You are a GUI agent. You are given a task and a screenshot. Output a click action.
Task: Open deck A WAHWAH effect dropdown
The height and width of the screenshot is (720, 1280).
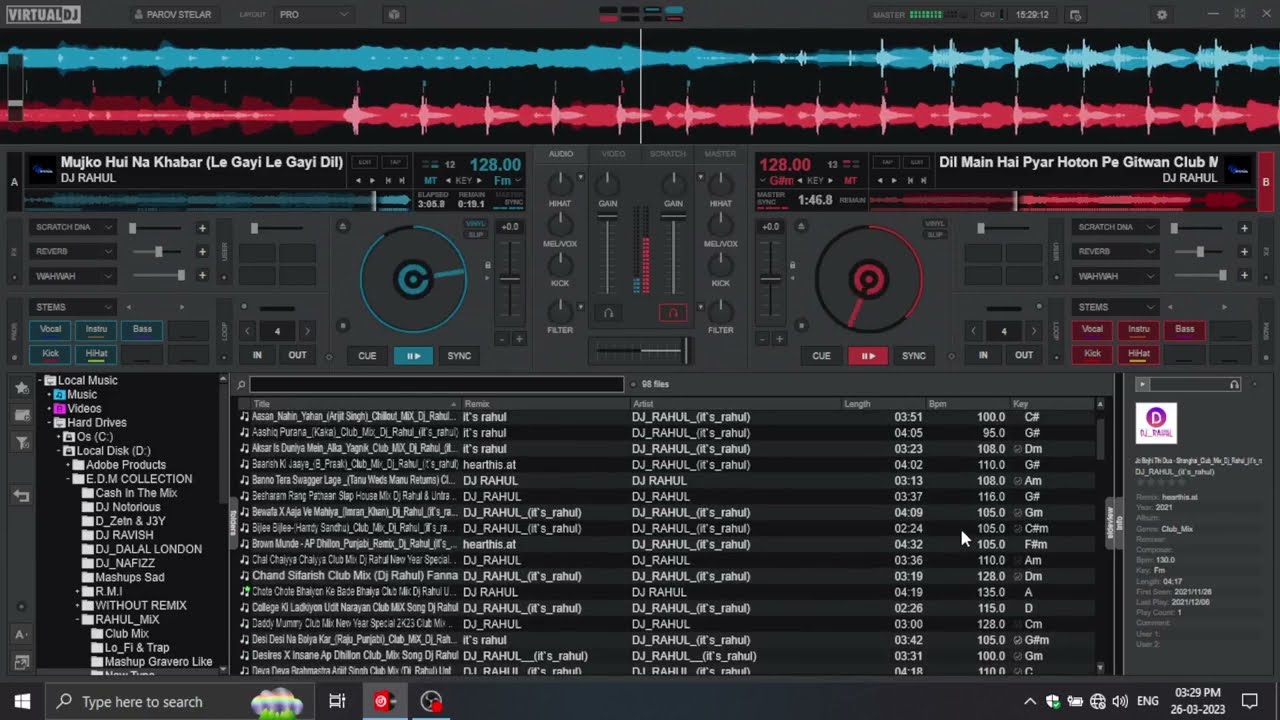tap(73, 276)
